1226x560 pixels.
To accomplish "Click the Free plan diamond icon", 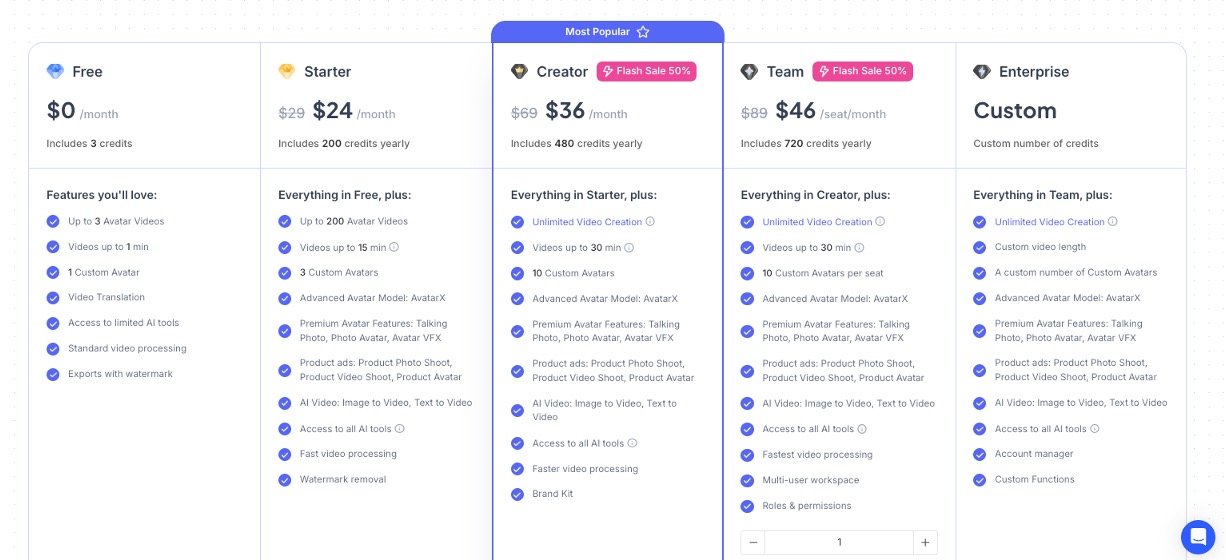I will (x=55, y=72).
